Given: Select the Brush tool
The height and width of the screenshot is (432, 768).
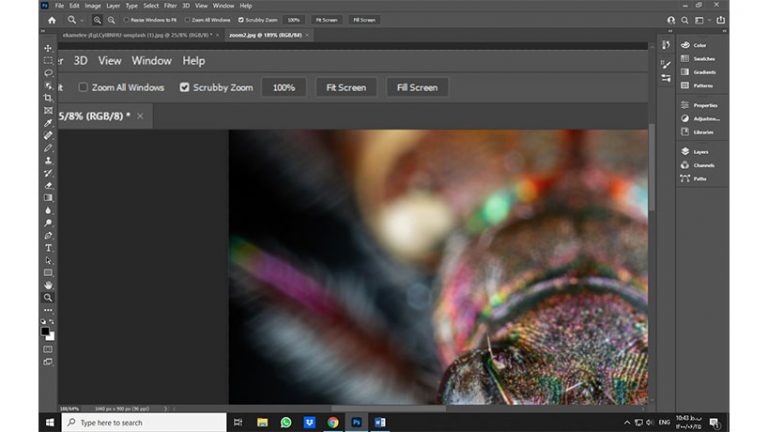Looking at the screenshot, I should [48, 148].
